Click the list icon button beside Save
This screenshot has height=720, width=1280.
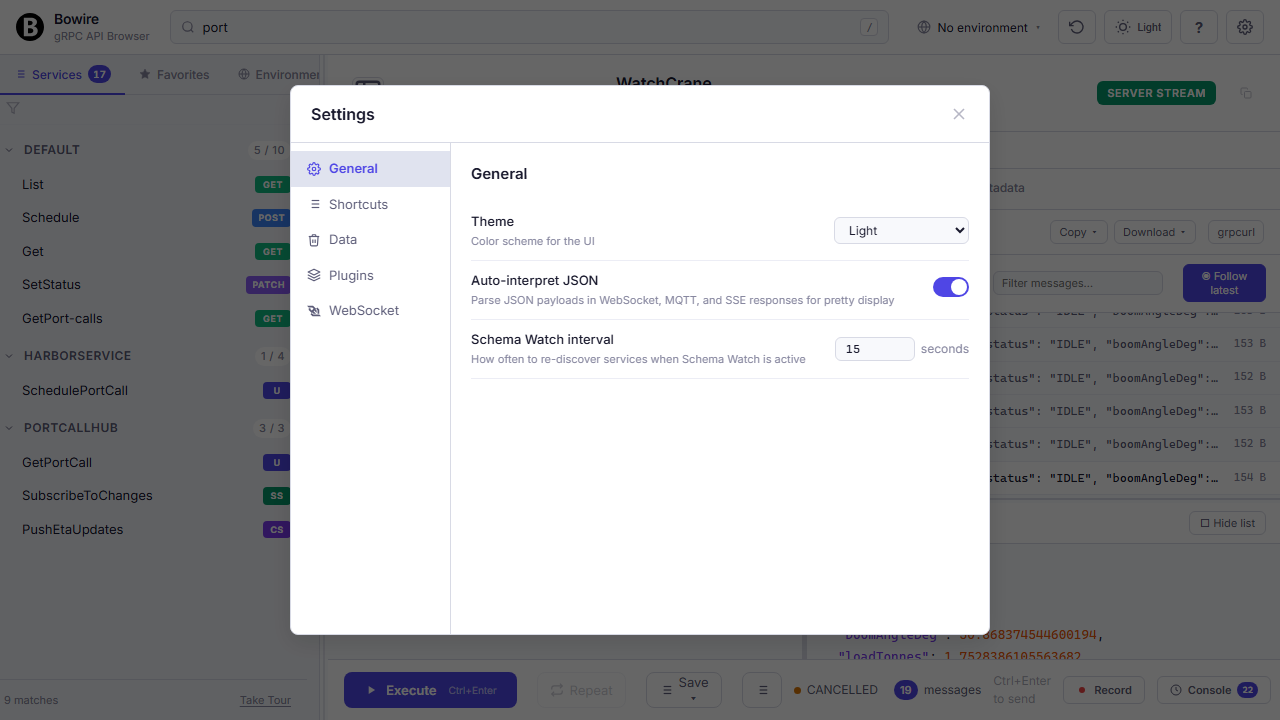coord(762,690)
